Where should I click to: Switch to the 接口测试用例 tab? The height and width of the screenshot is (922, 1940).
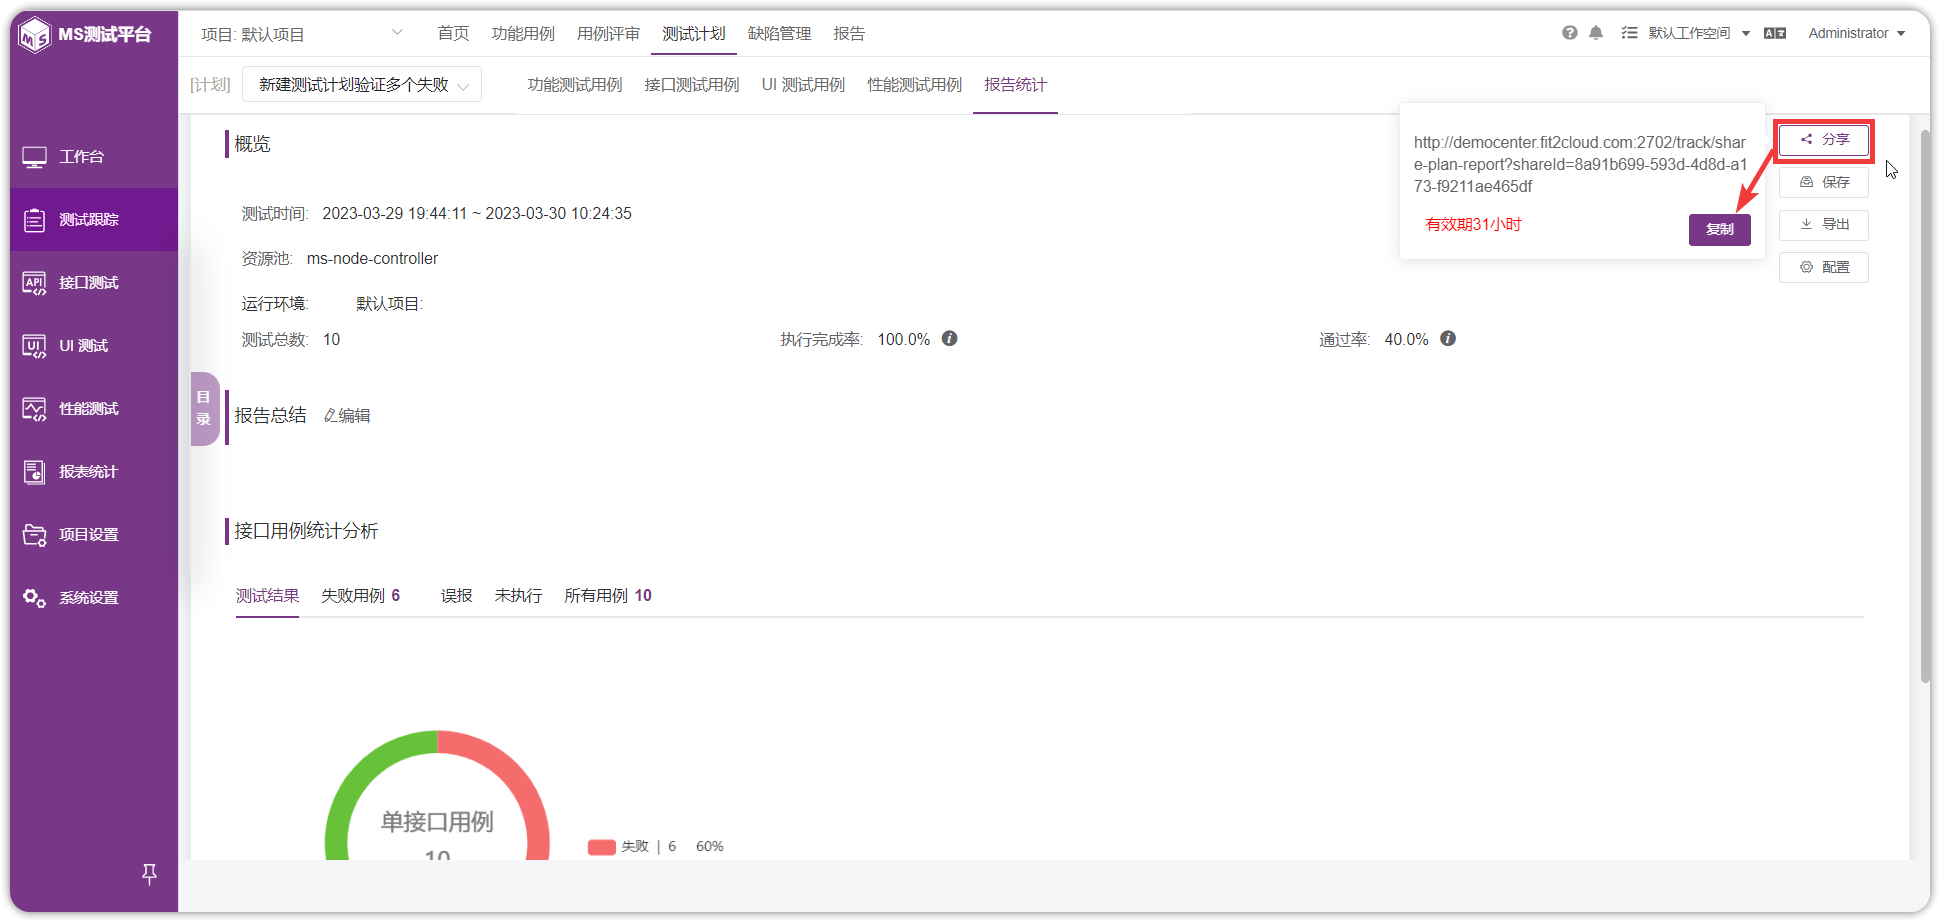692,85
